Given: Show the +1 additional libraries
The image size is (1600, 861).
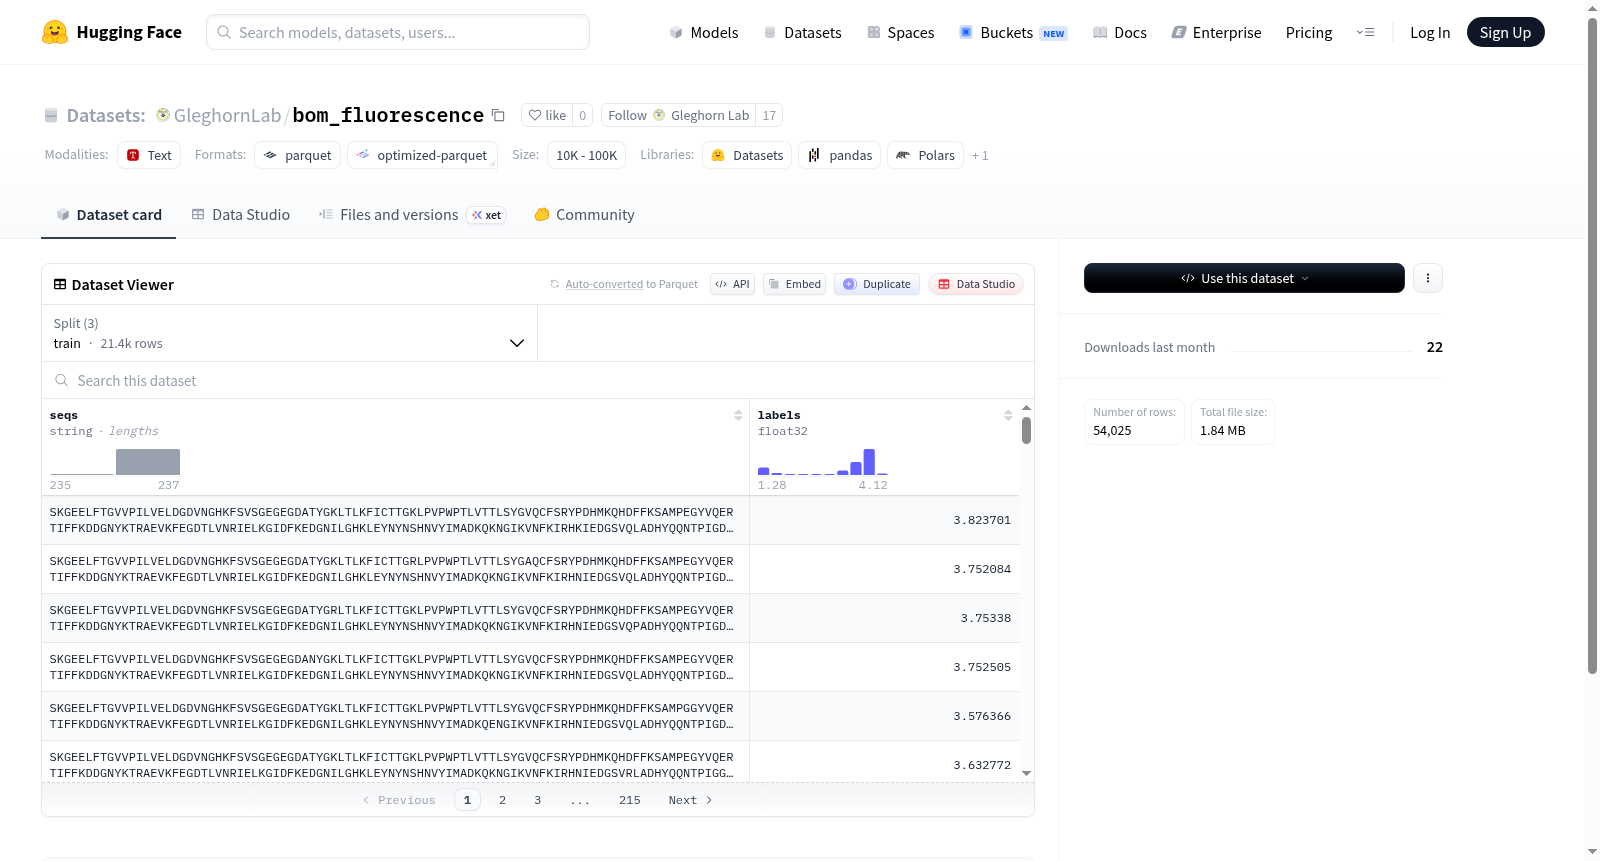Looking at the screenshot, I should click(980, 155).
